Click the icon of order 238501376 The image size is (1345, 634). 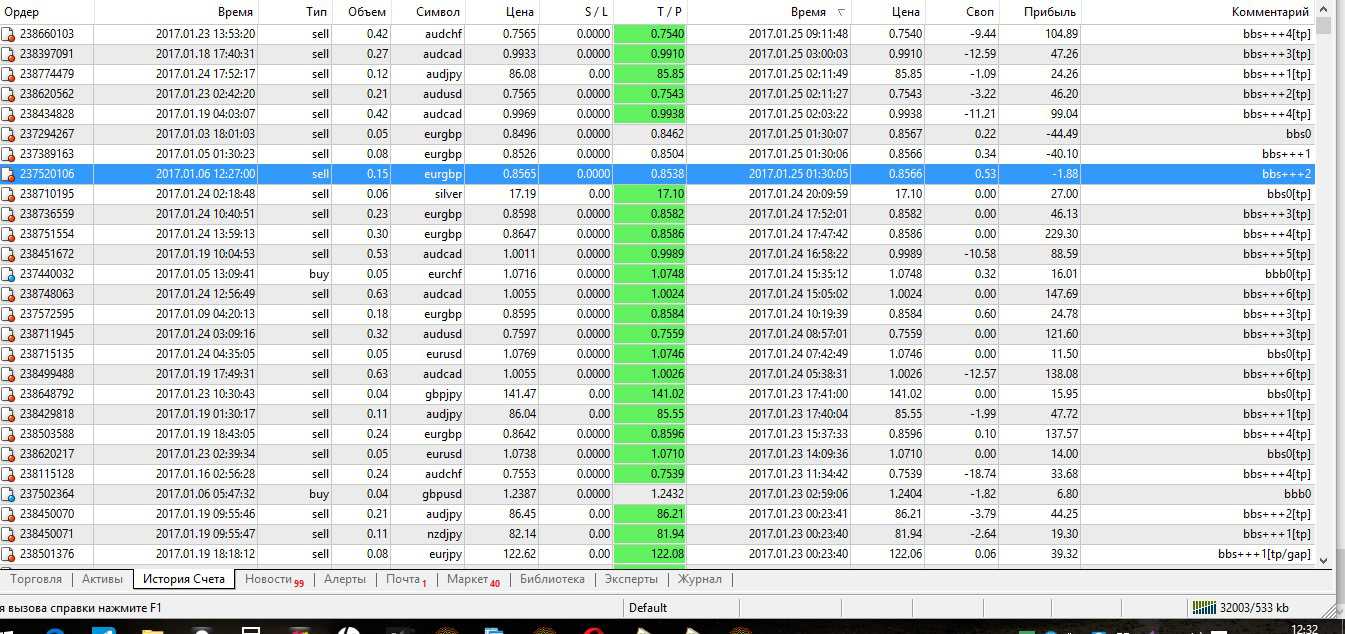(9, 554)
